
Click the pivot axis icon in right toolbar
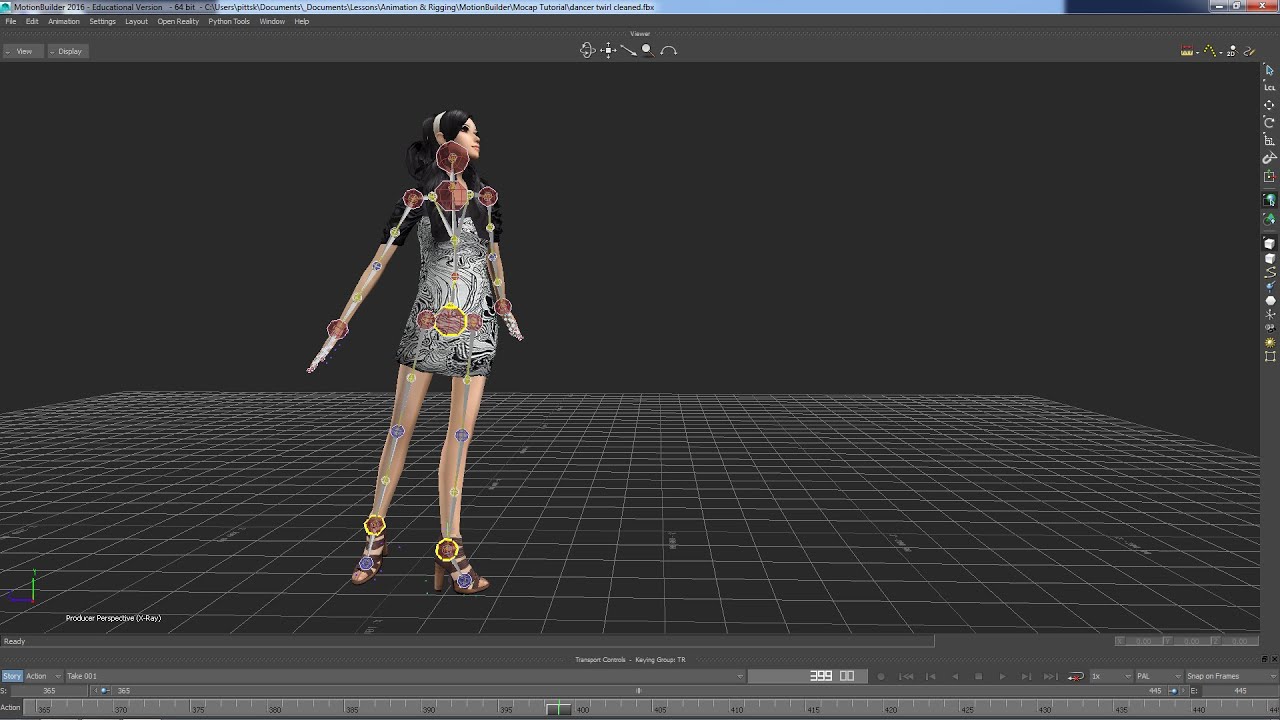point(1270,177)
